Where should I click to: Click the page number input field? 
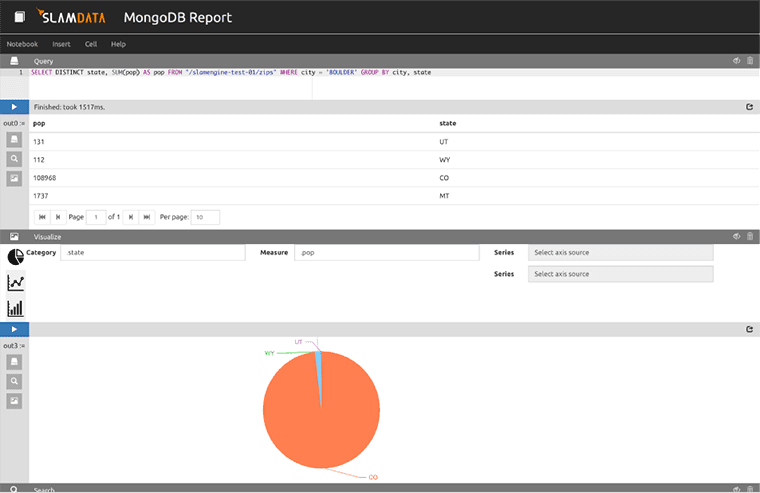tap(96, 217)
